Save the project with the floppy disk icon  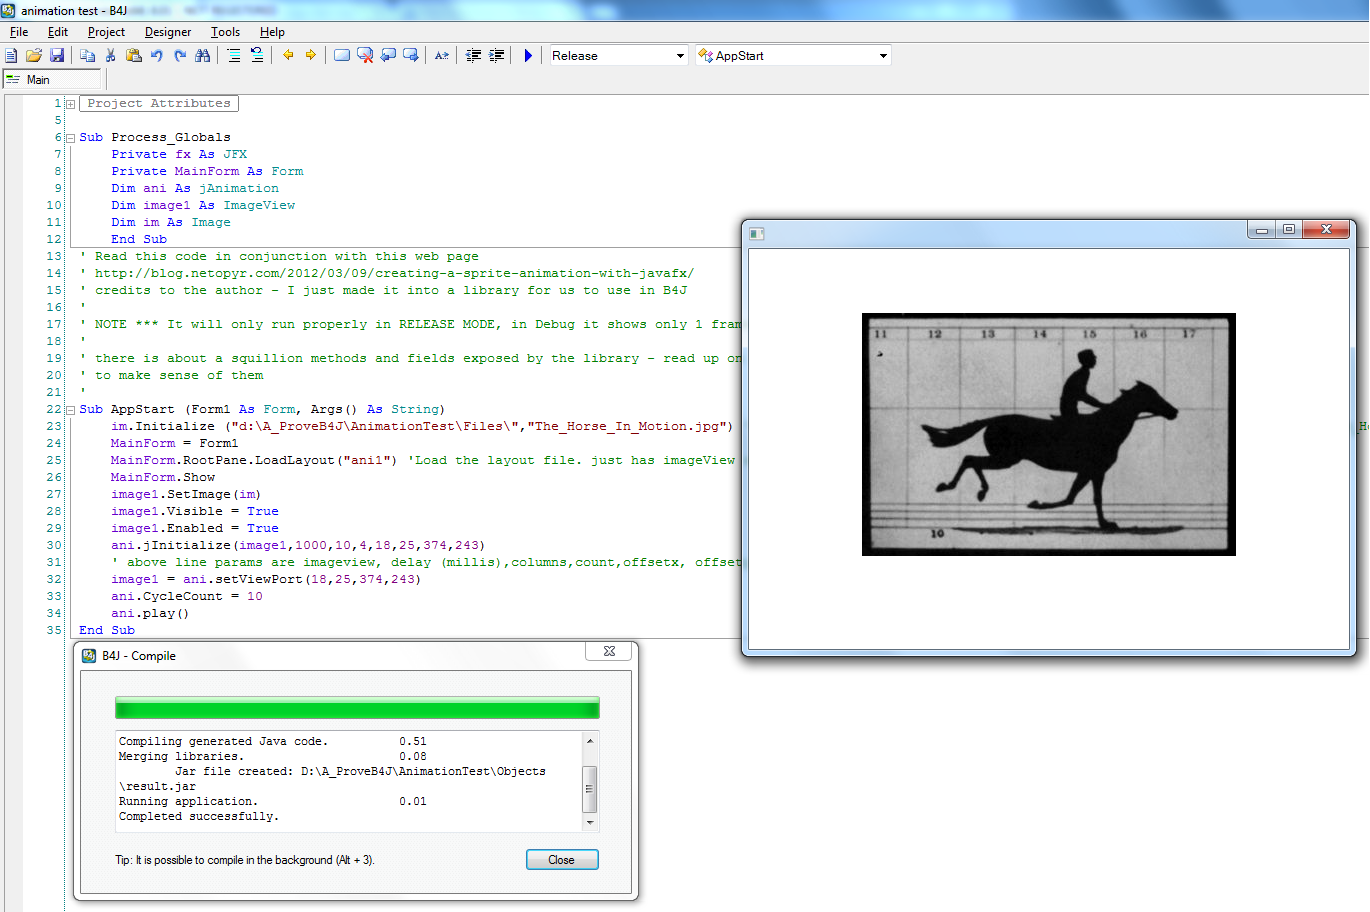coord(57,56)
